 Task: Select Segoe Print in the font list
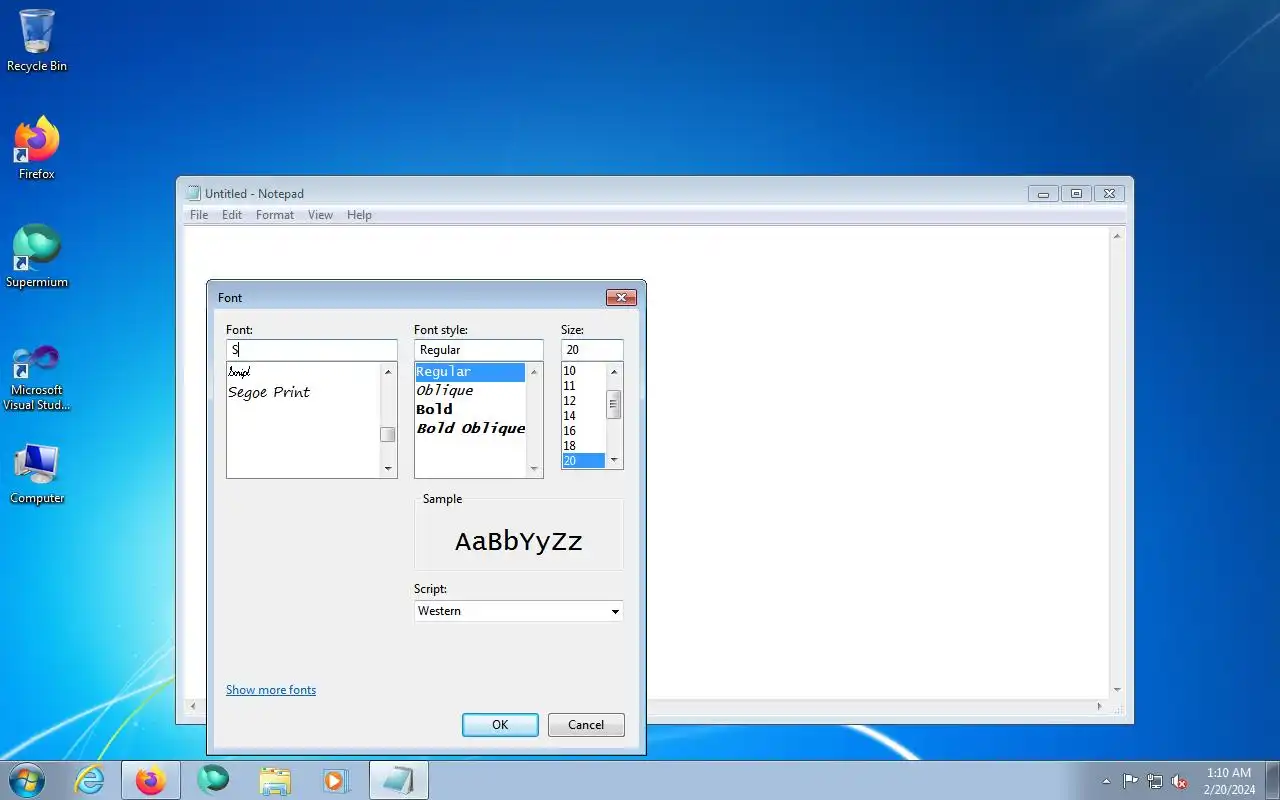tap(269, 392)
